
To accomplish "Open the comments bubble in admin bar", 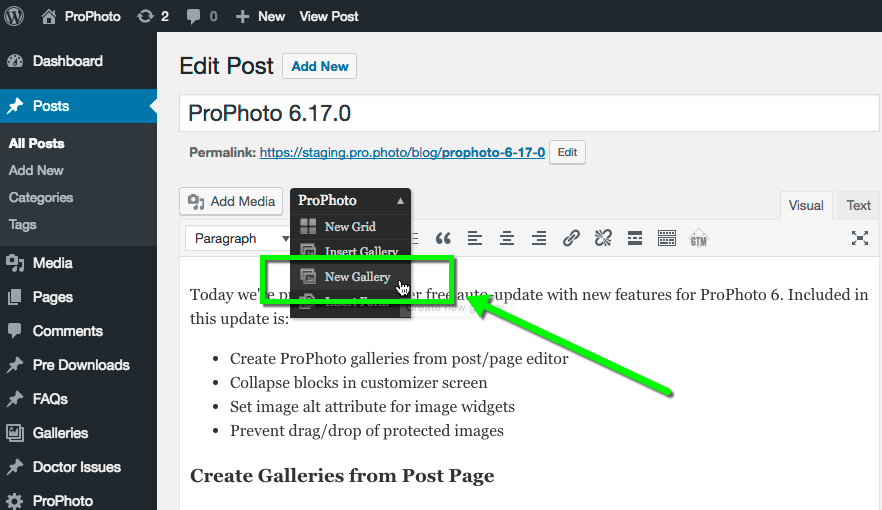I will coord(201,16).
